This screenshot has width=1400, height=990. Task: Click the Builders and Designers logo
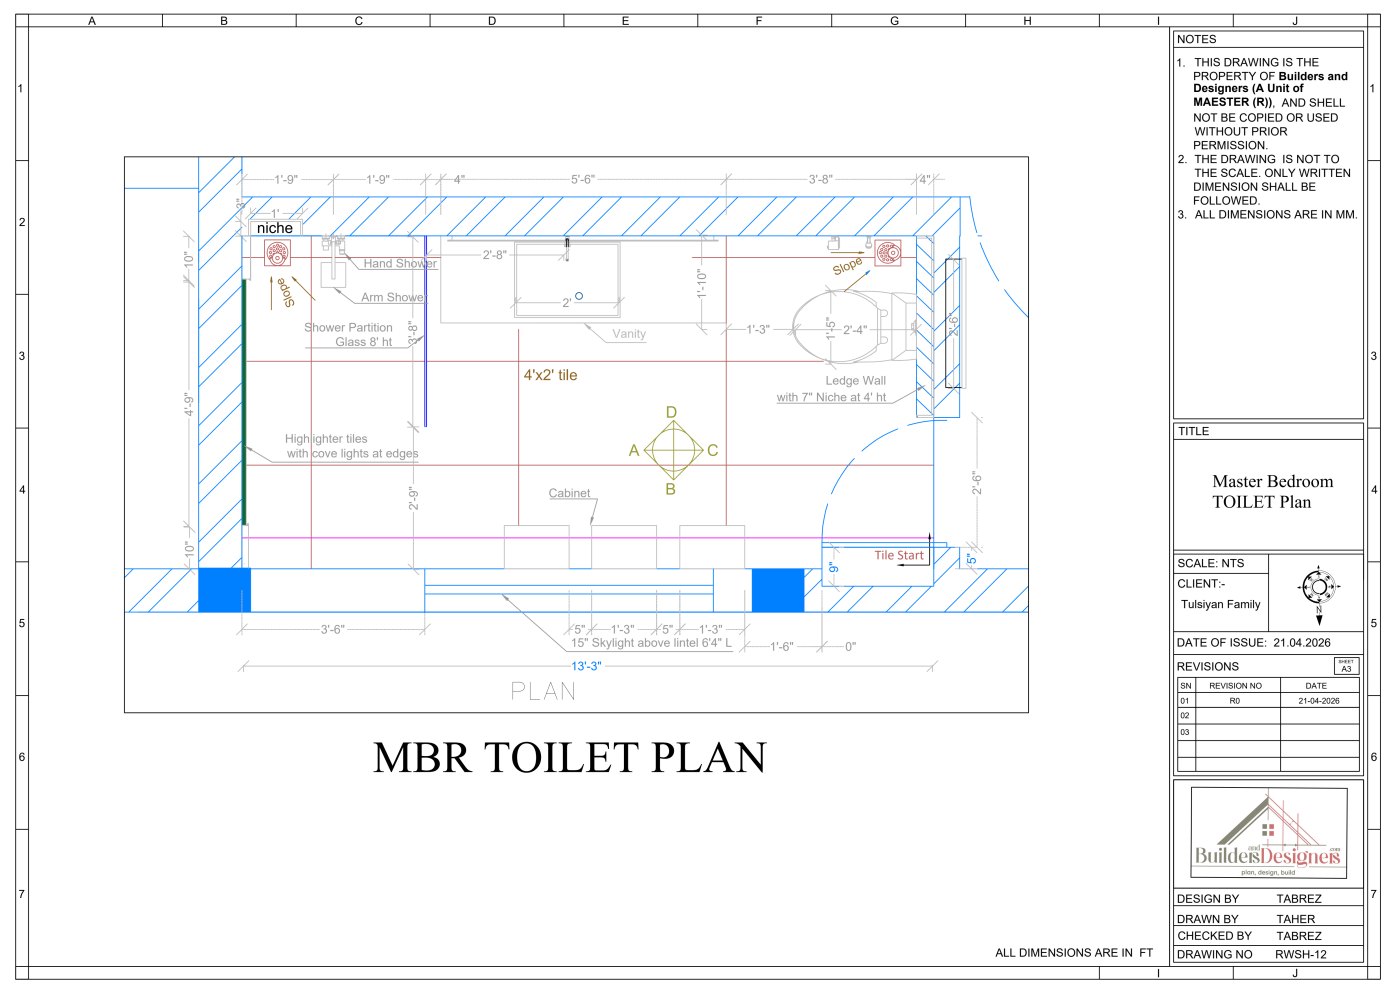1268,833
